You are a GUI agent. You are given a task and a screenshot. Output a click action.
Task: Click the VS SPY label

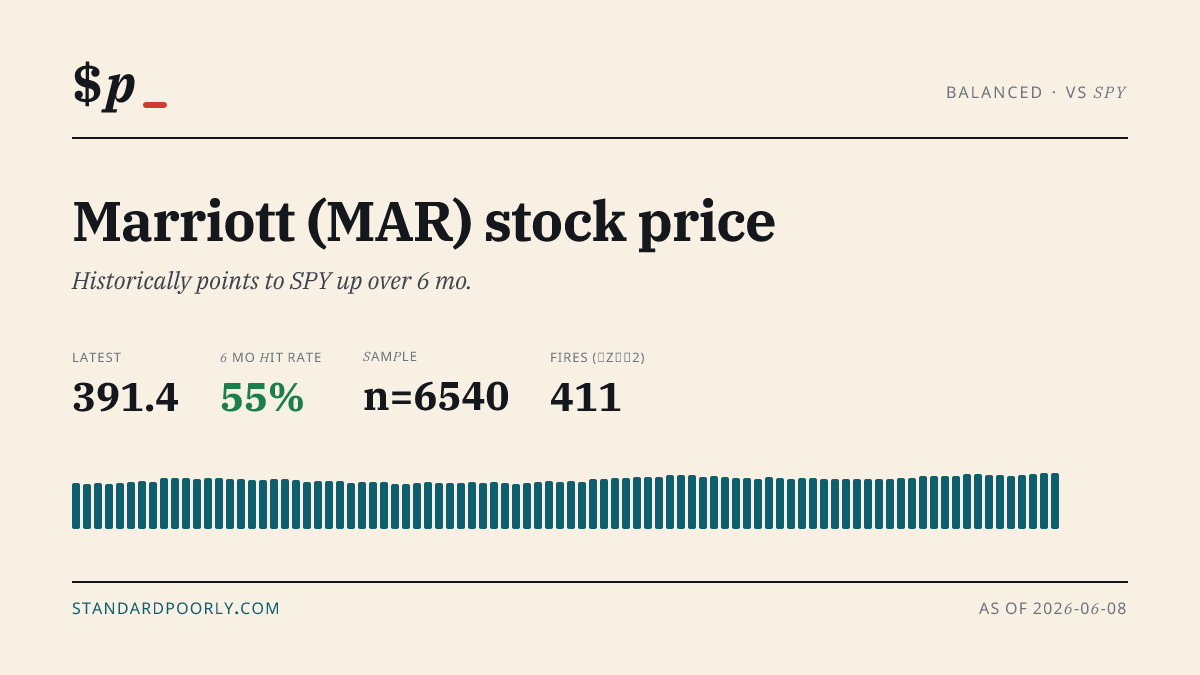click(1096, 92)
